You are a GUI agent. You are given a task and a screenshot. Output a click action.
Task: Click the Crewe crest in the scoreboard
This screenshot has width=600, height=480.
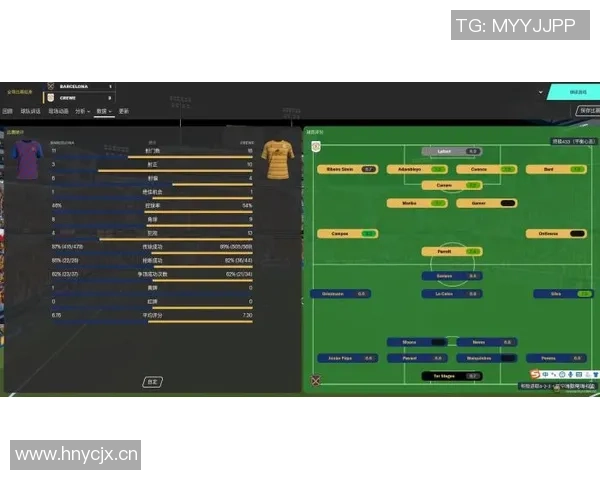coord(52,98)
